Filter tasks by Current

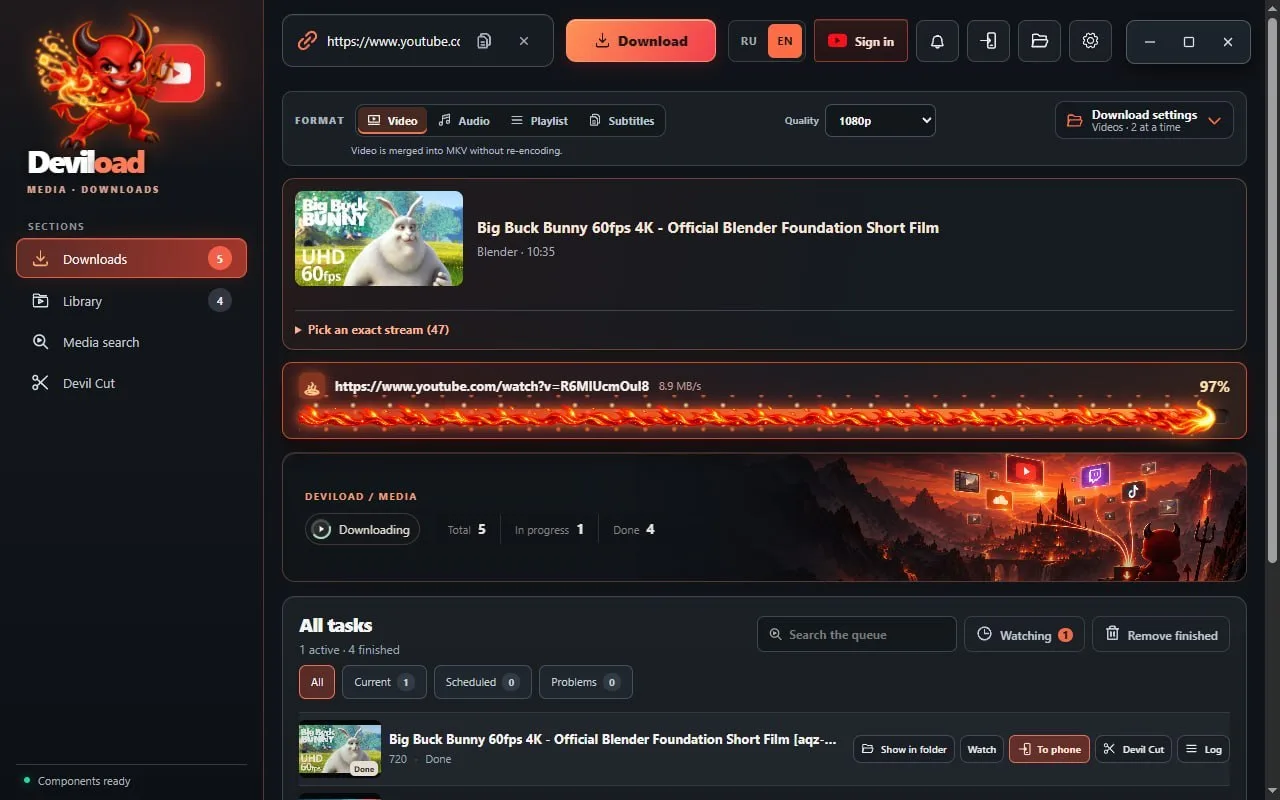(x=384, y=682)
